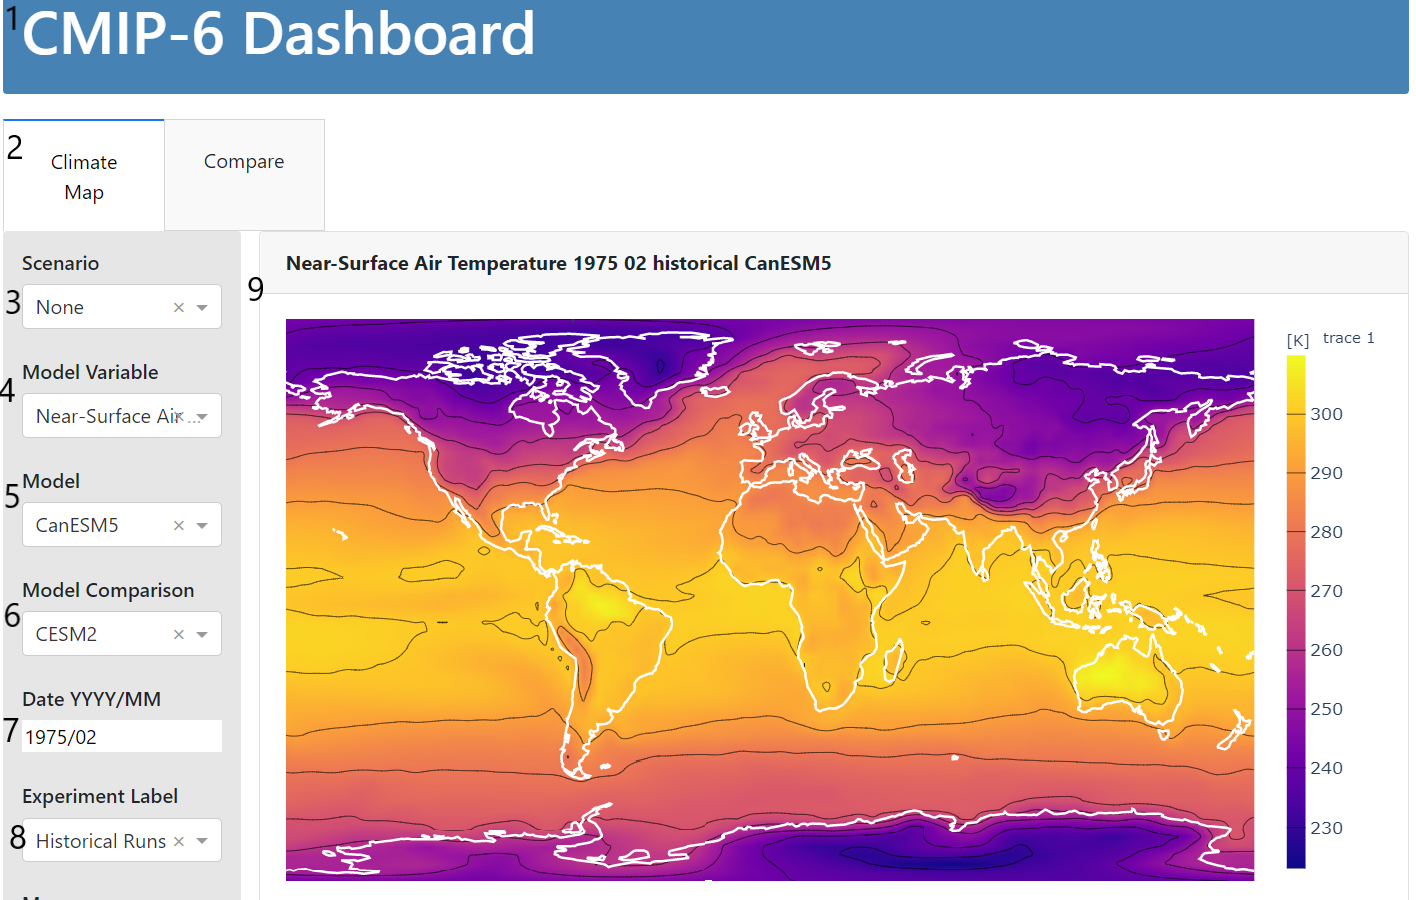
Task: Click the Scenario field label
Action: pos(61,263)
